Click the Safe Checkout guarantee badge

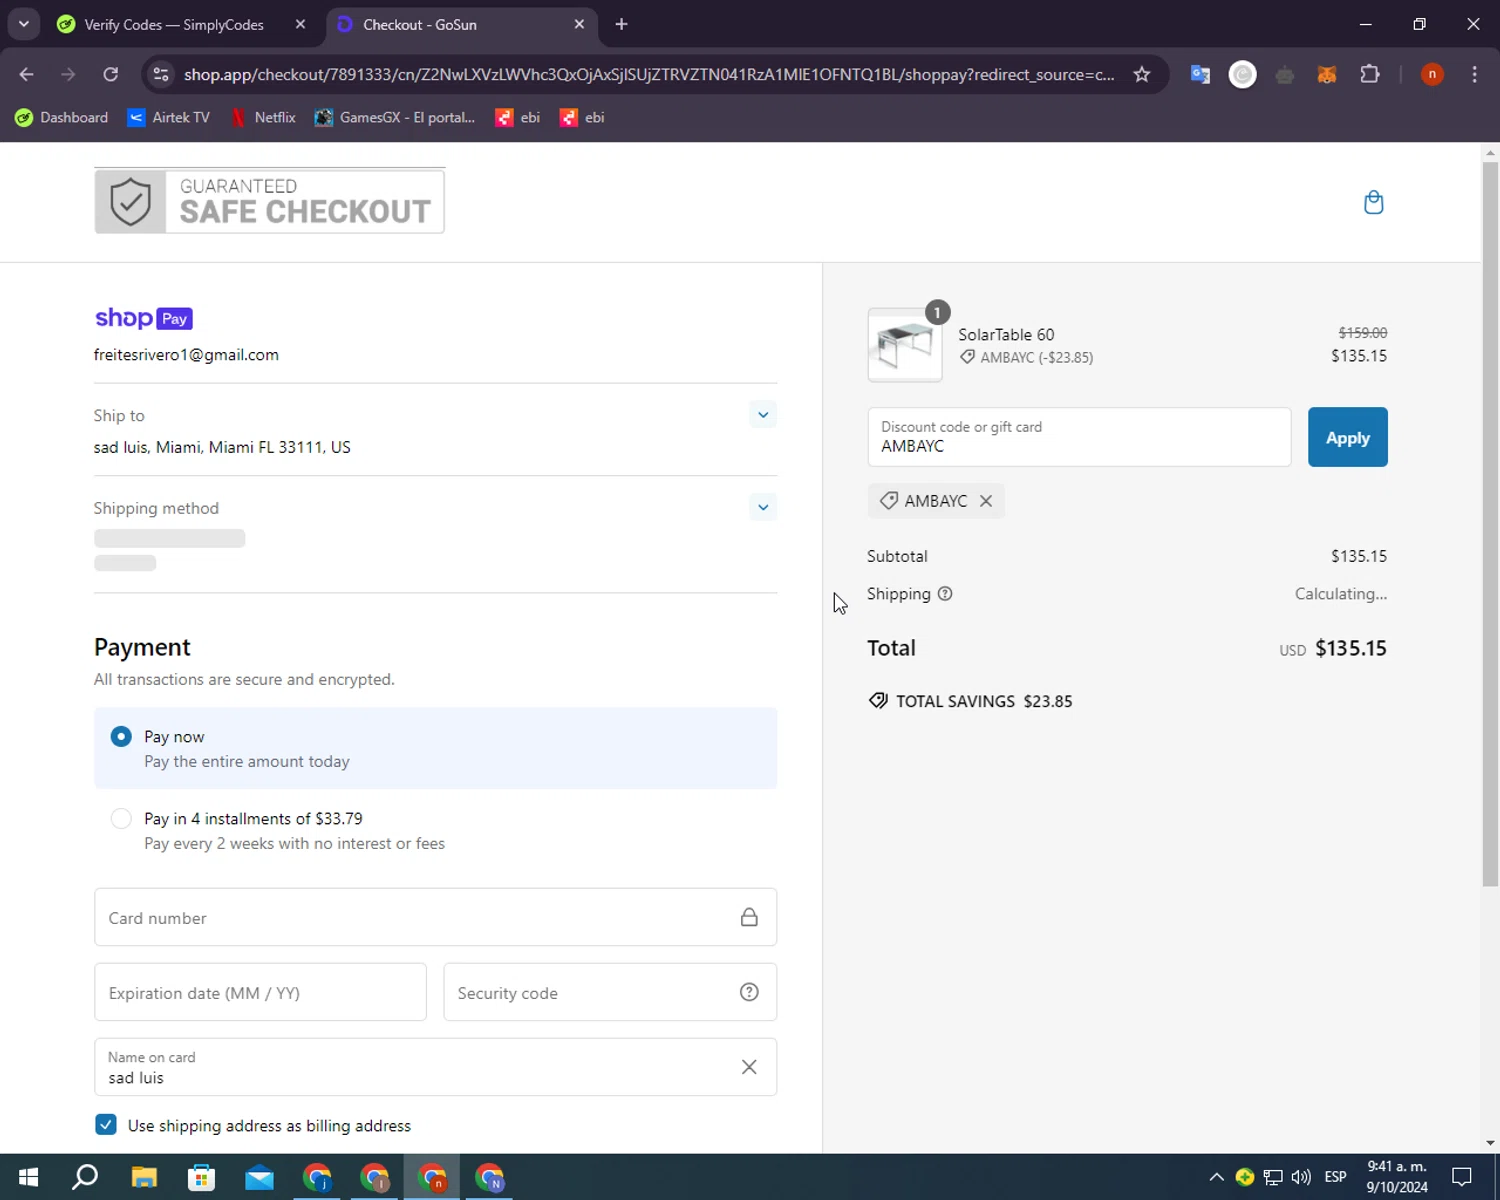click(x=269, y=201)
